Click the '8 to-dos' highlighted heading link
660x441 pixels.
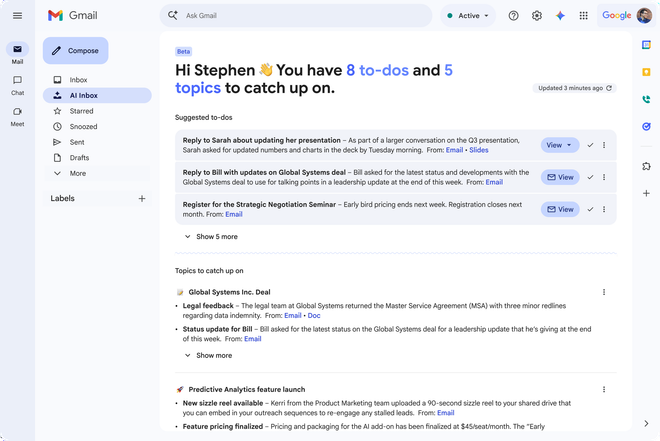[x=377, y=70]
